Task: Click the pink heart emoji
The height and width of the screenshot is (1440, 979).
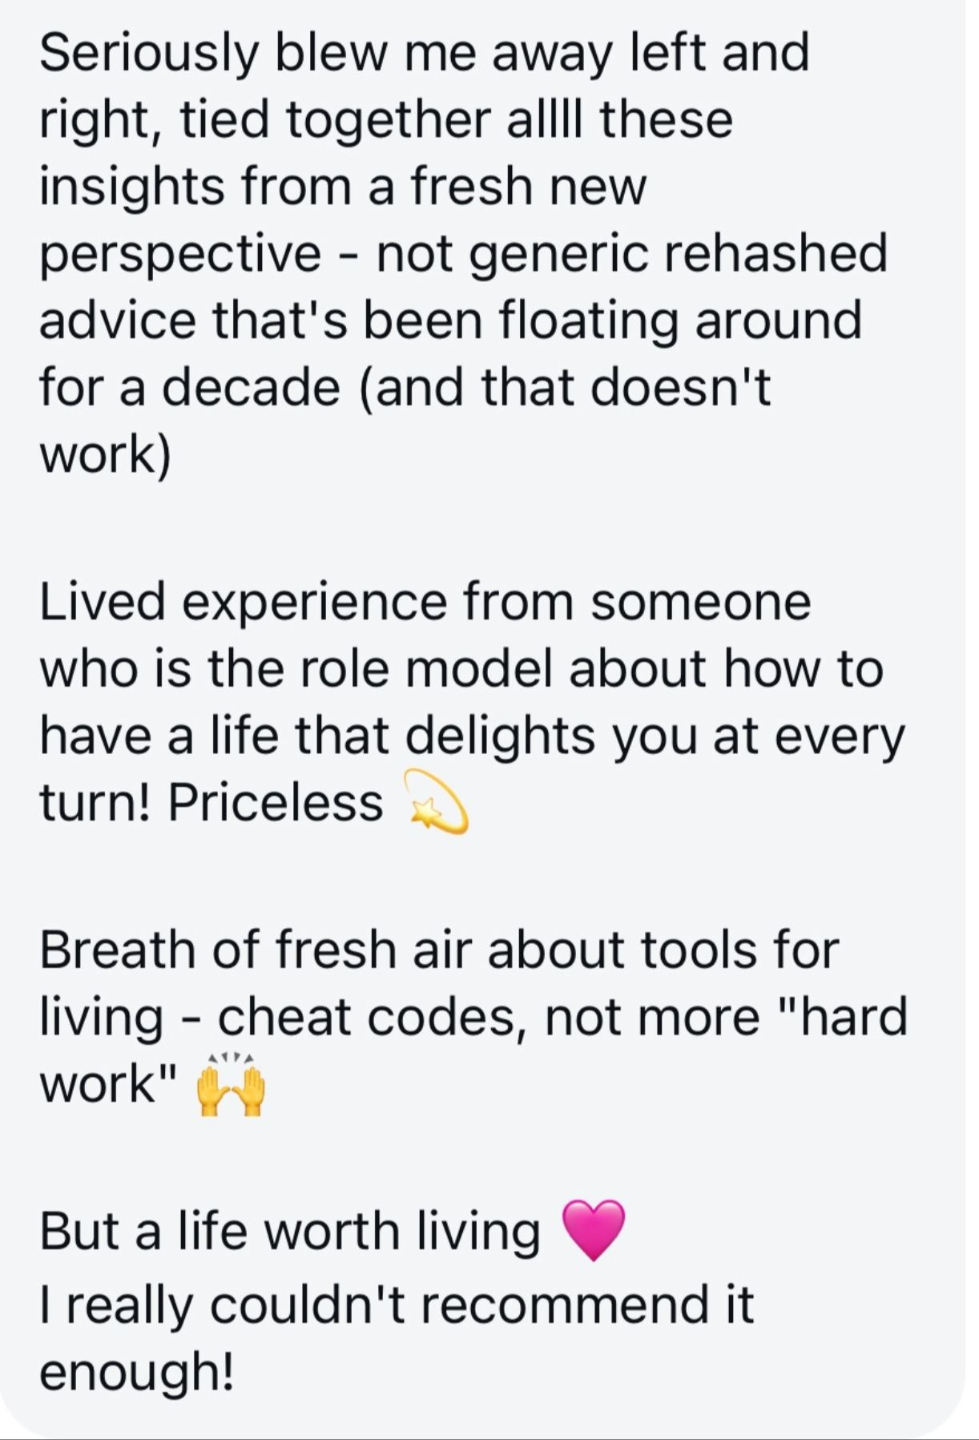Action: 594,1230
